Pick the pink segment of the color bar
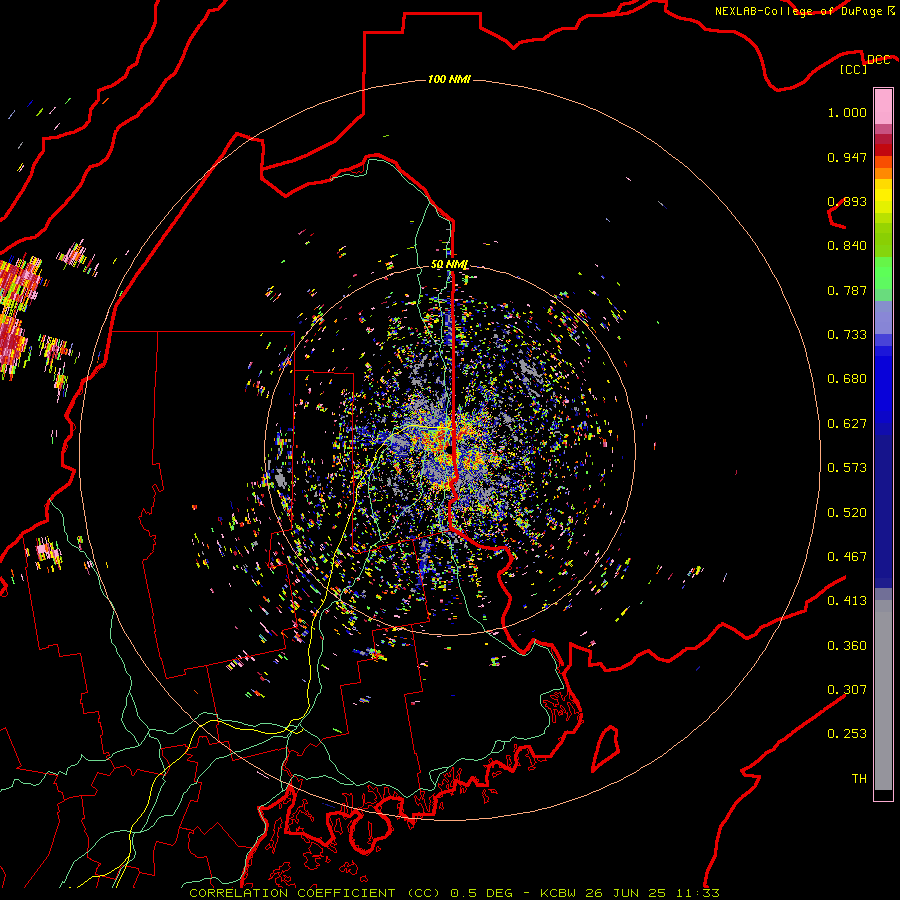 [x=883, y=106]
